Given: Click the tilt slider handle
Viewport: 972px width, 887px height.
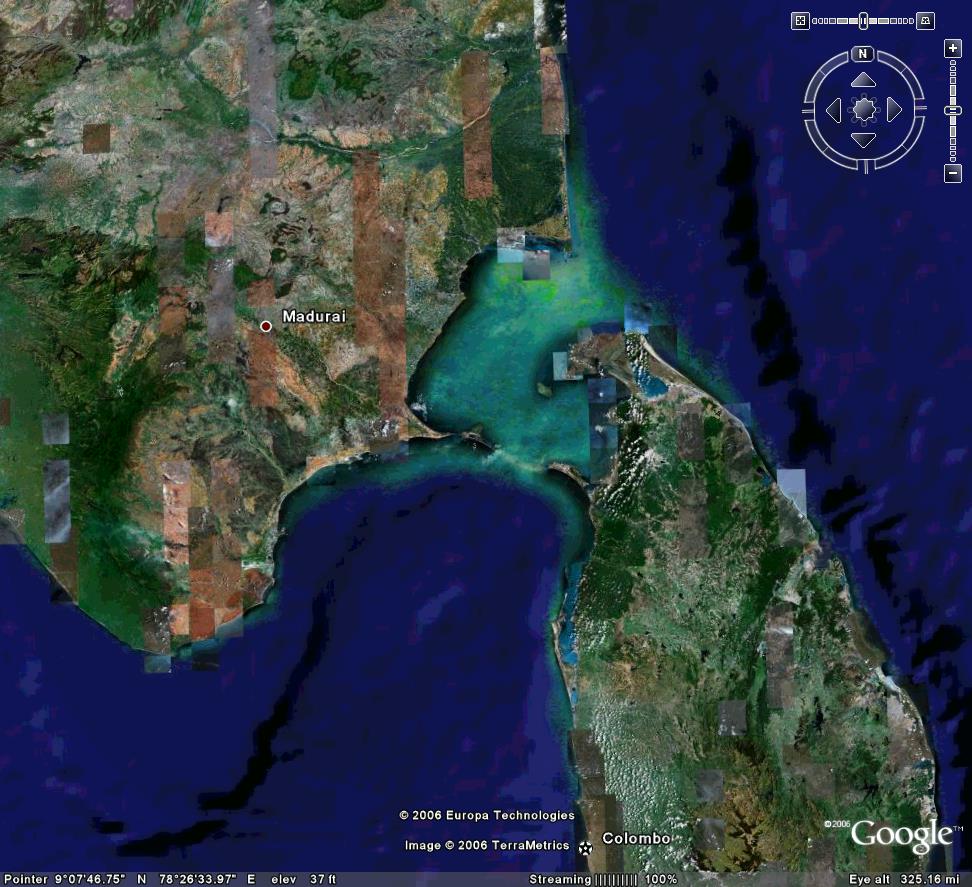Looking at the screenshot, I should click(x=863, y=21).
